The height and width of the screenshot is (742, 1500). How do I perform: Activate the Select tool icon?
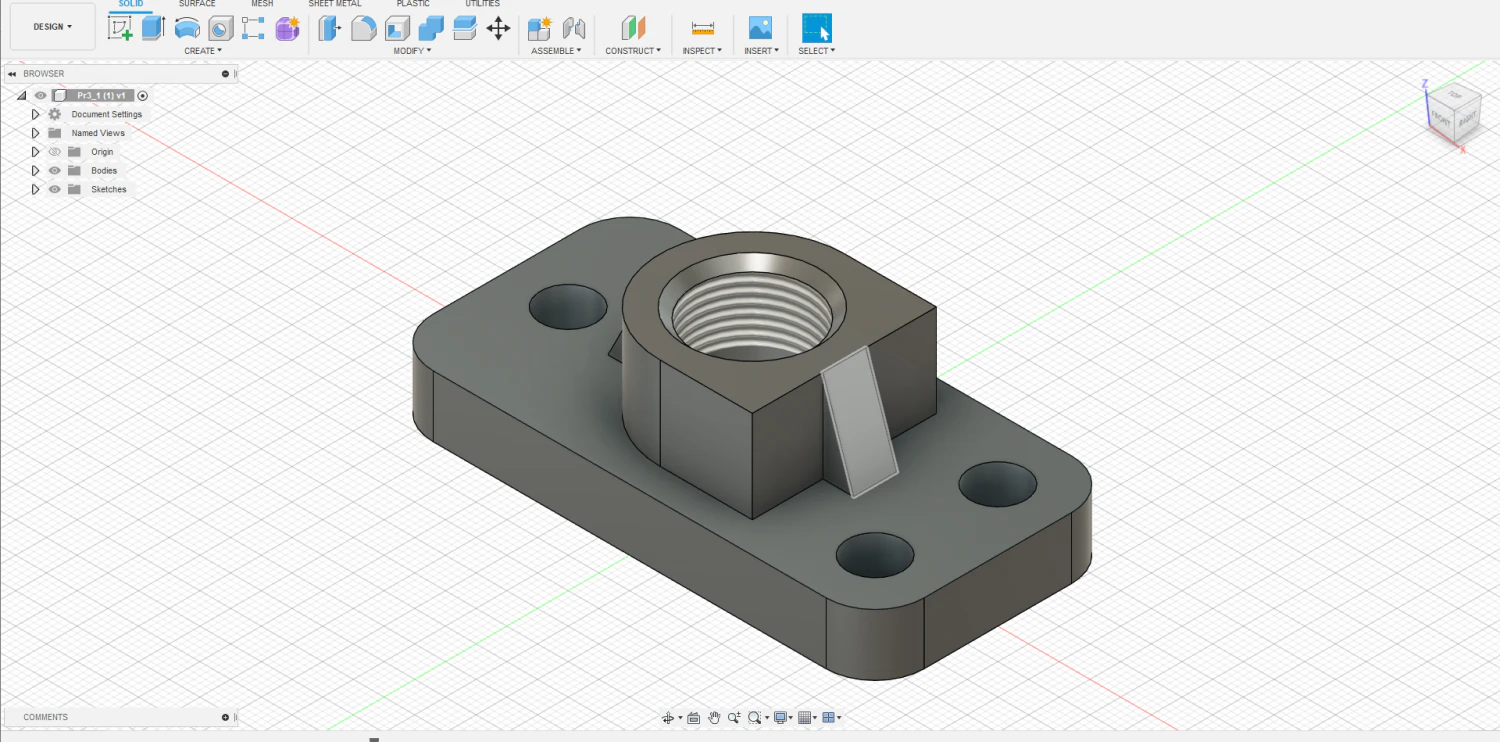coord(817,28)
